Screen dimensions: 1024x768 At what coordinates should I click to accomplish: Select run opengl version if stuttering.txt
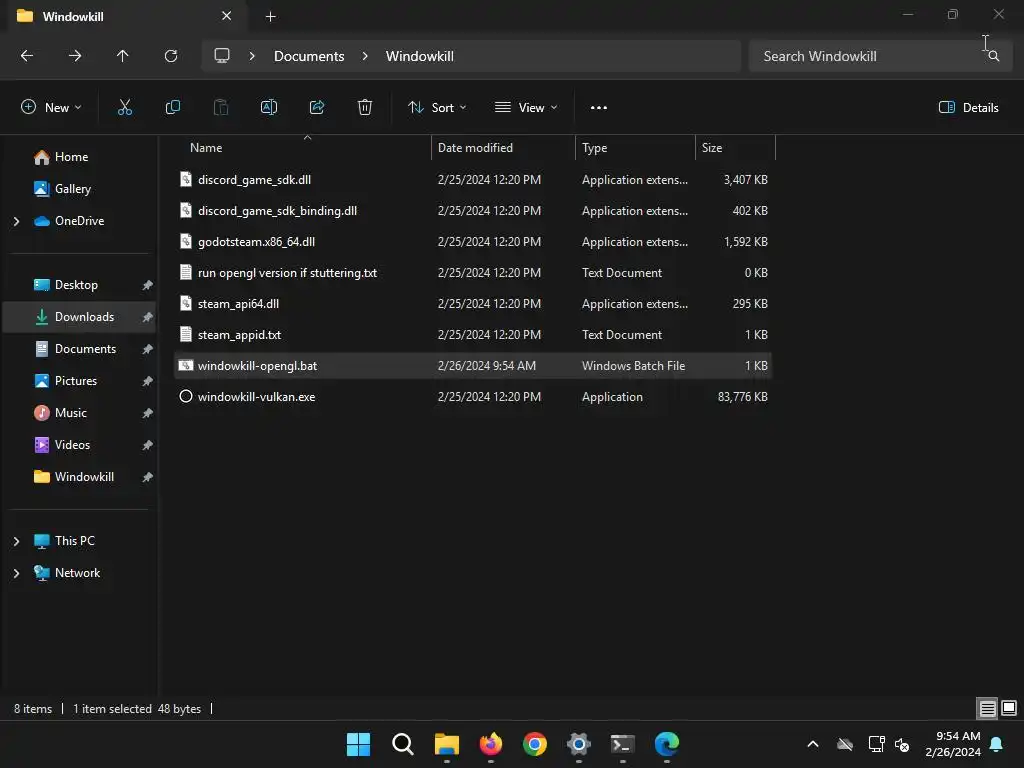[473, 272]
